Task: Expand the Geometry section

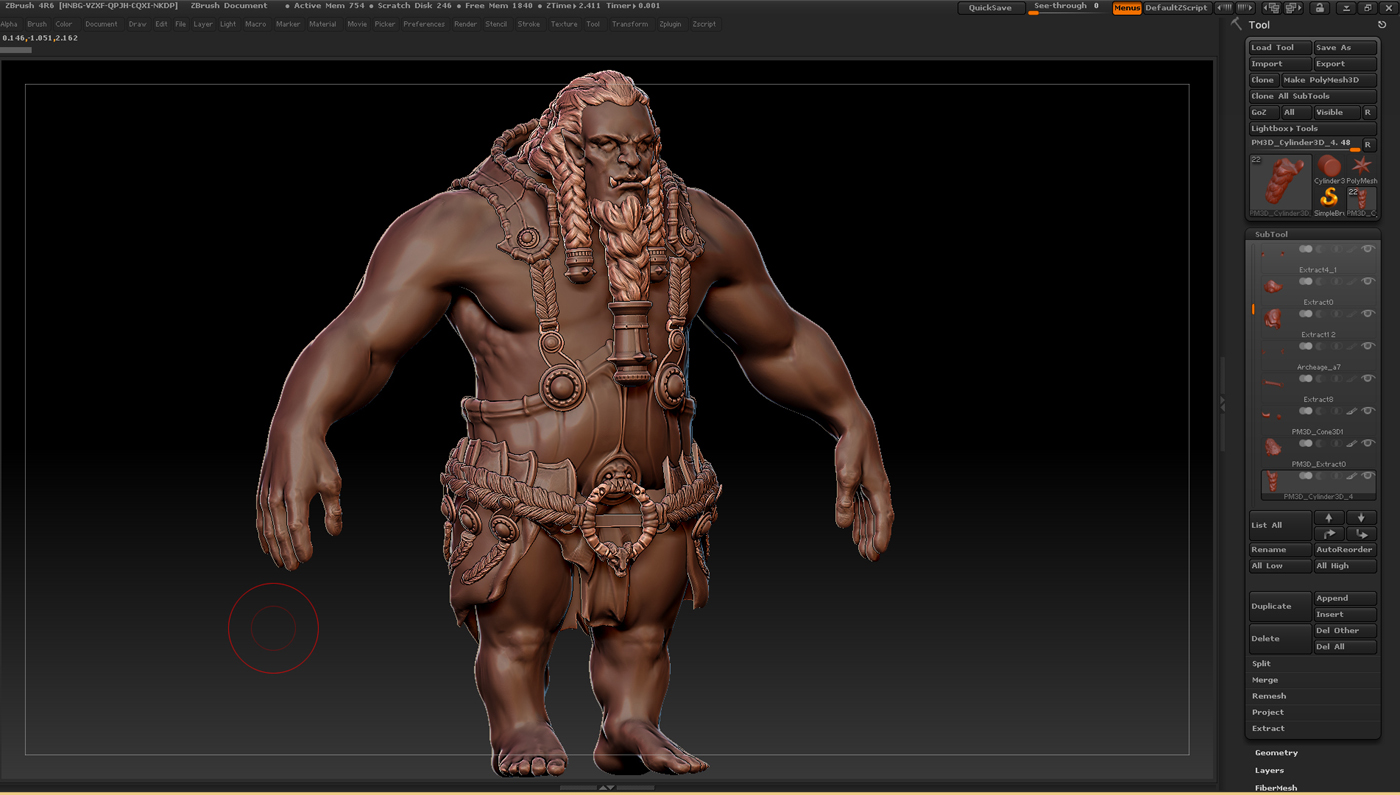Action: pos(1276,753)
